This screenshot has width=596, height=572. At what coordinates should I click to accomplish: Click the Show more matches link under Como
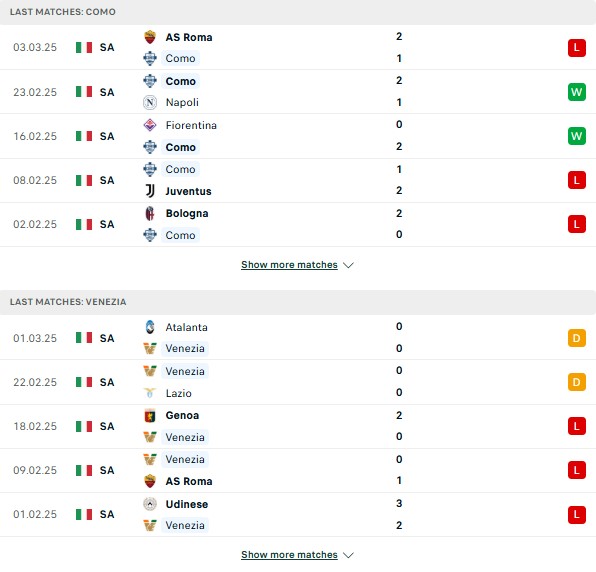(x=289, y=265)
